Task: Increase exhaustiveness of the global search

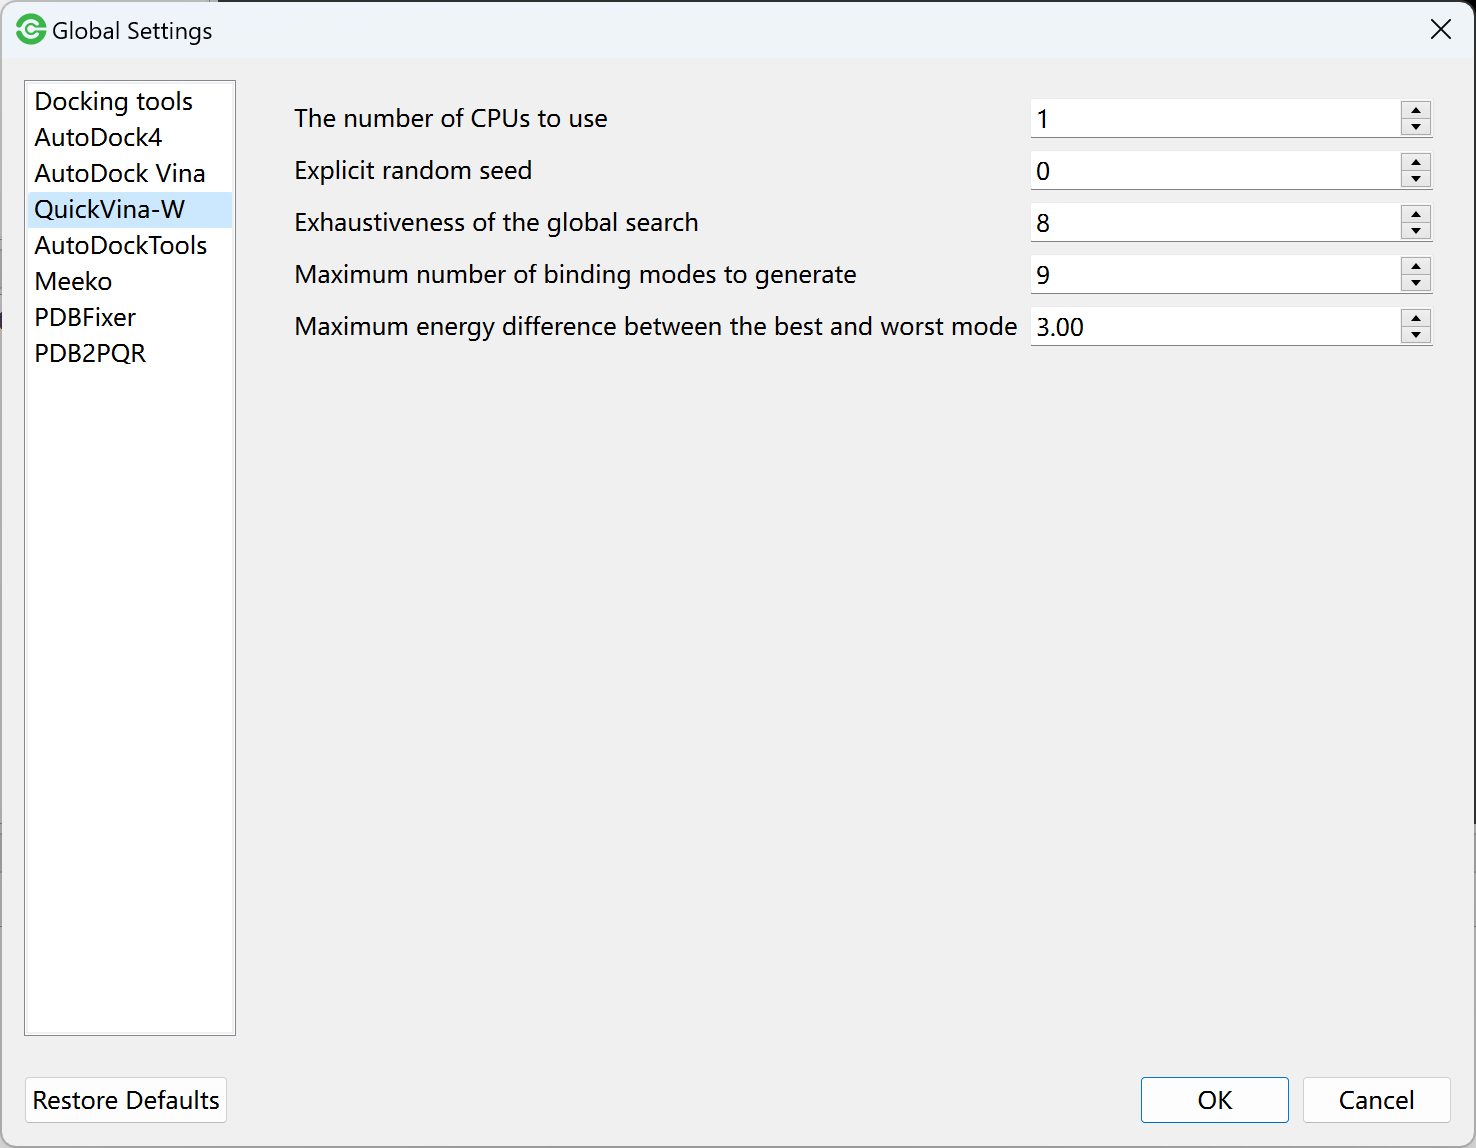Action: [1416, 214]
